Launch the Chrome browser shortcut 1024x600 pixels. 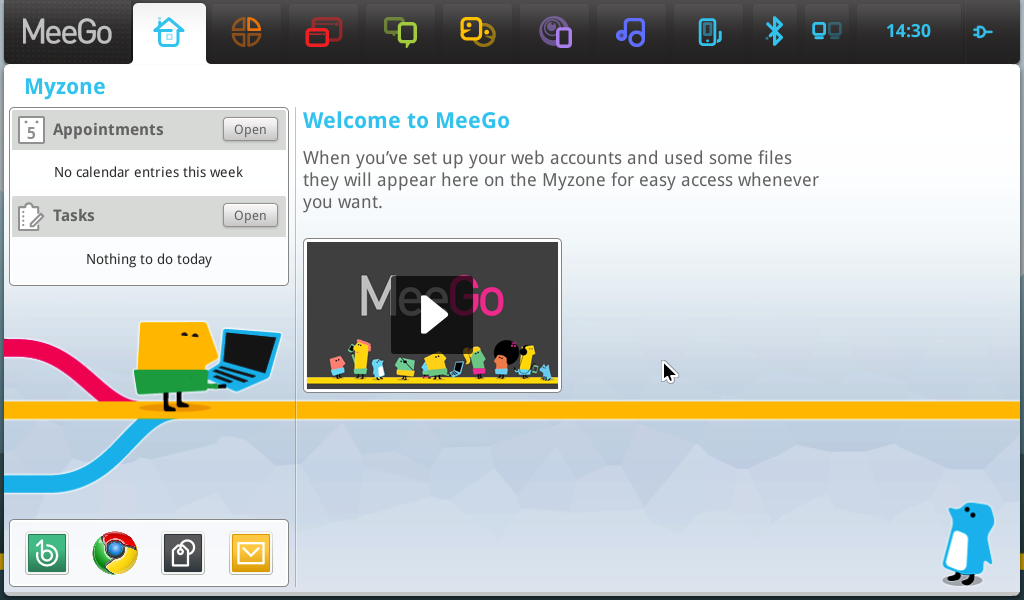click(x=115, y=553)
